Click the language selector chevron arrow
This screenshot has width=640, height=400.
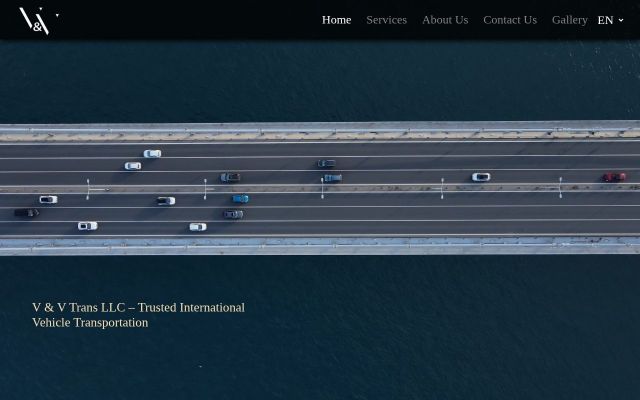pyautogui.click(x=621, y=20)
